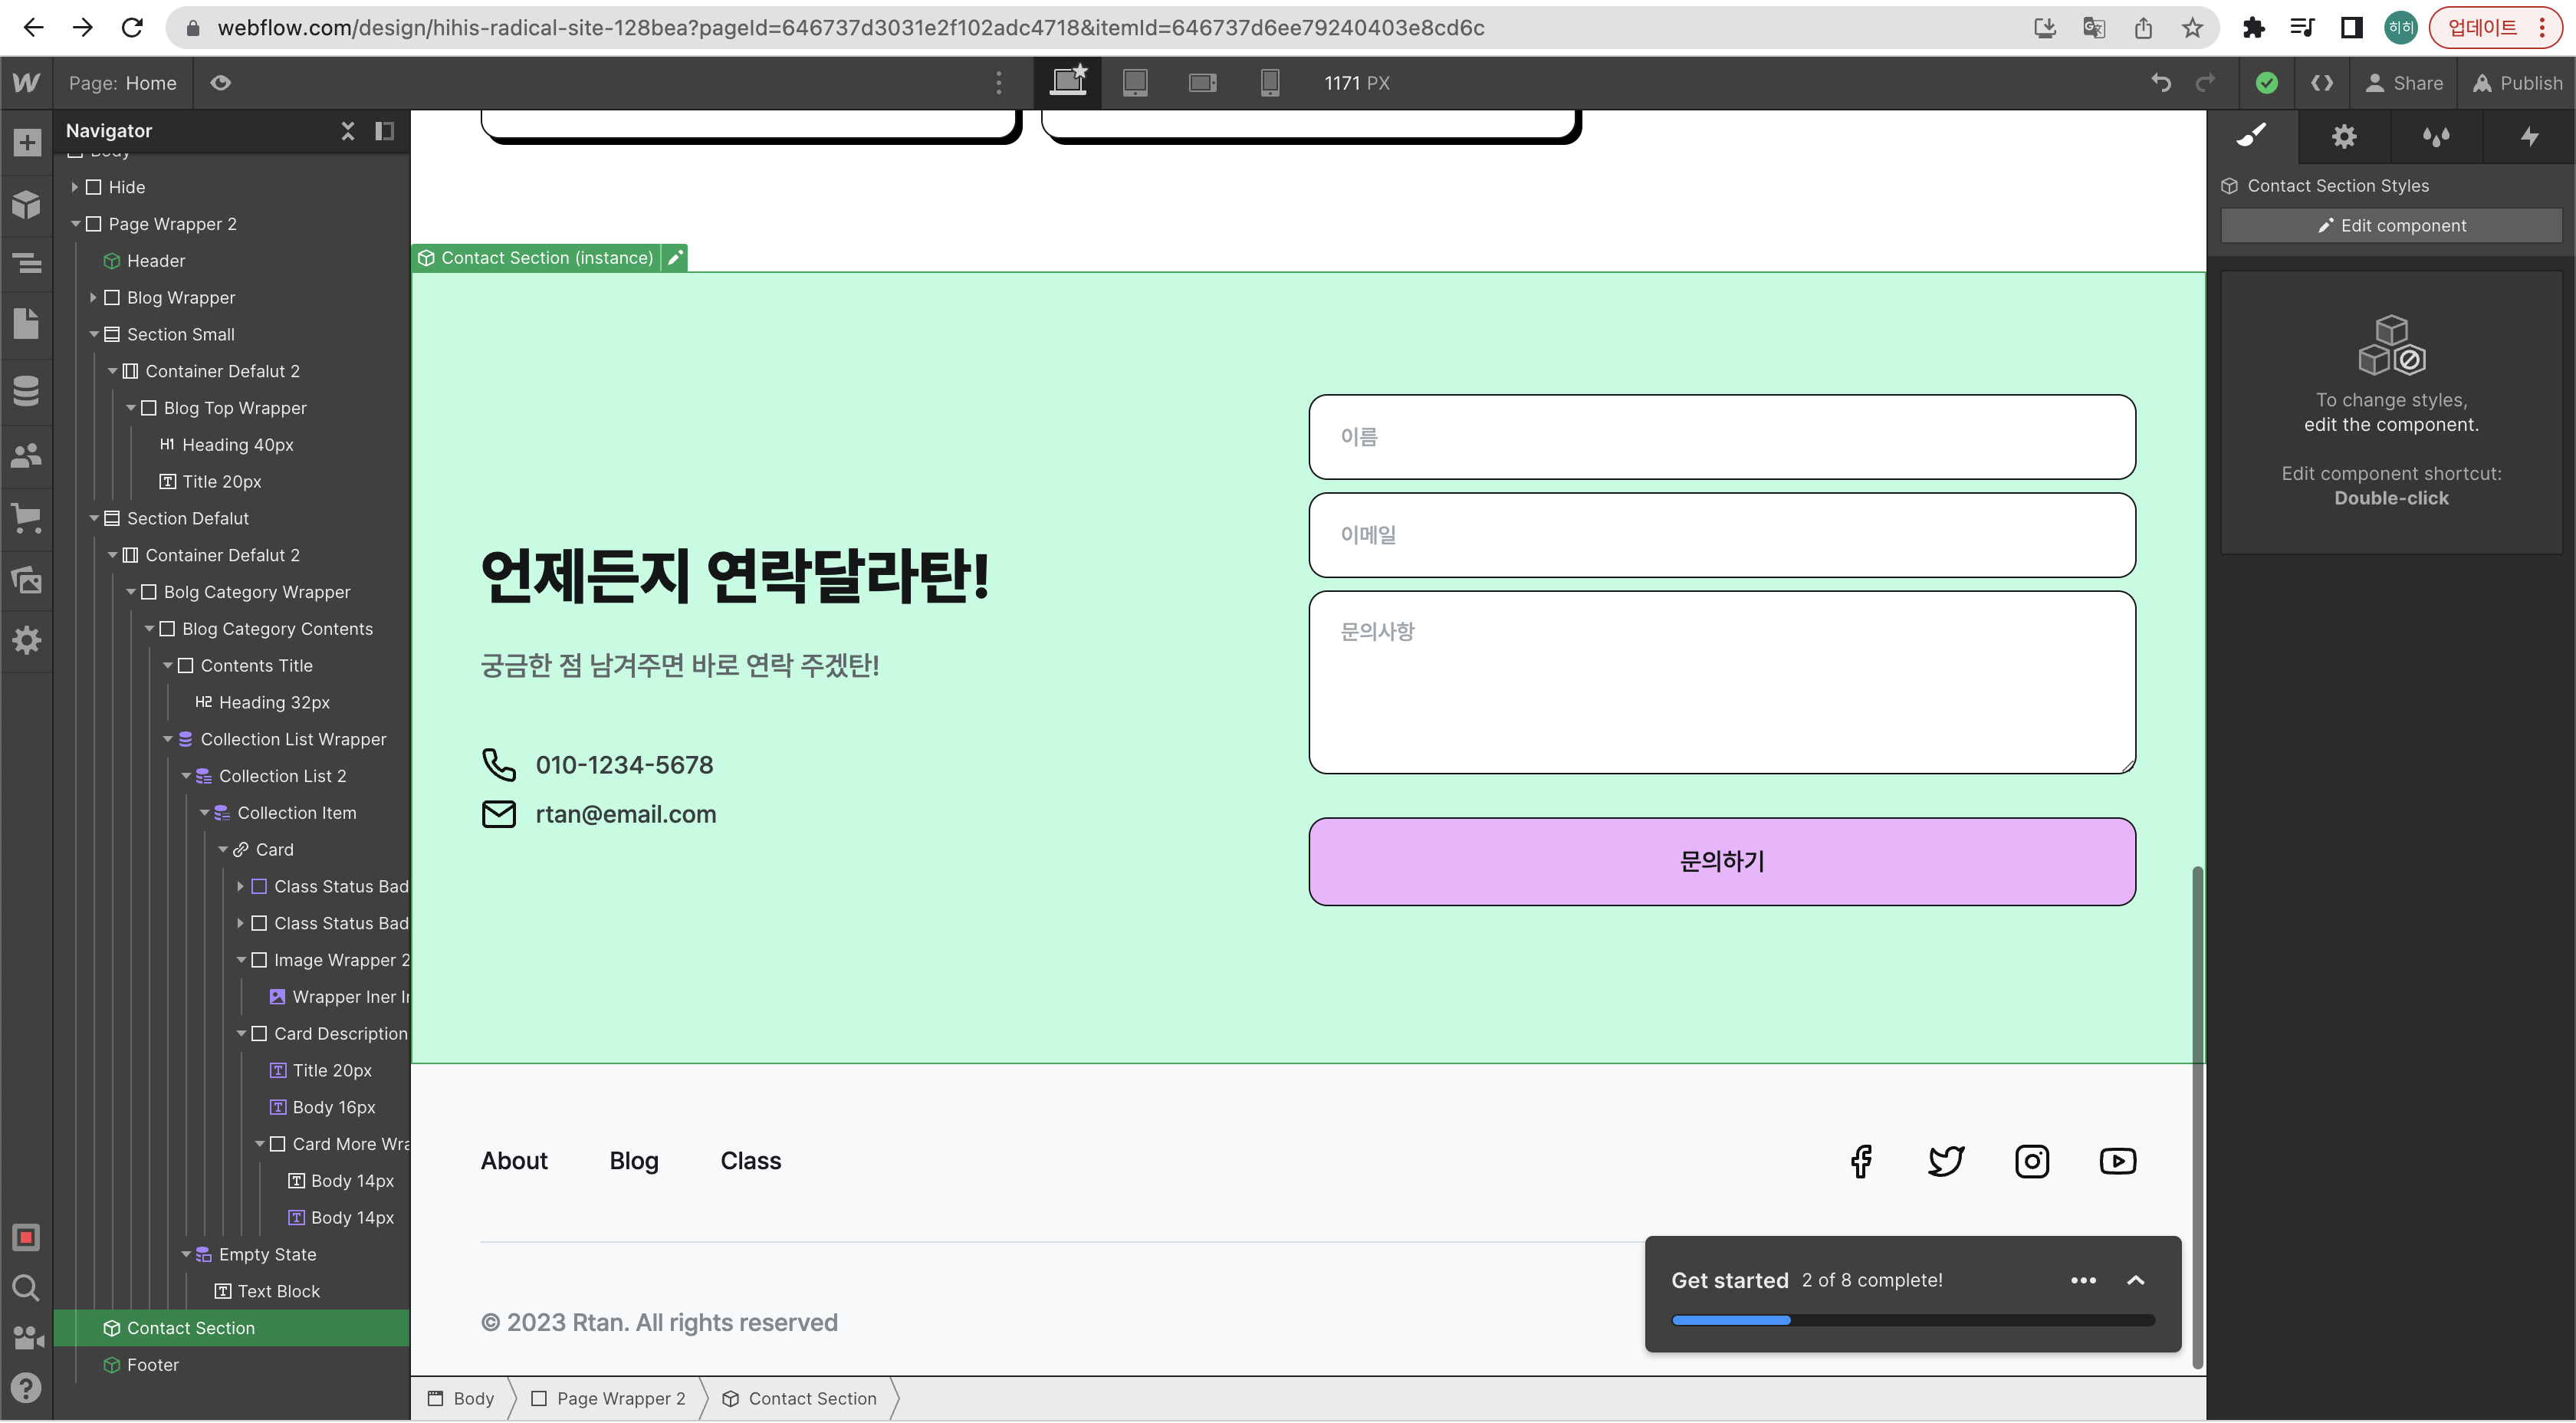This screenshot has width=2576, height=1423.
Task: Click the 문의사항 message textarea
Action: (1722, 682)
